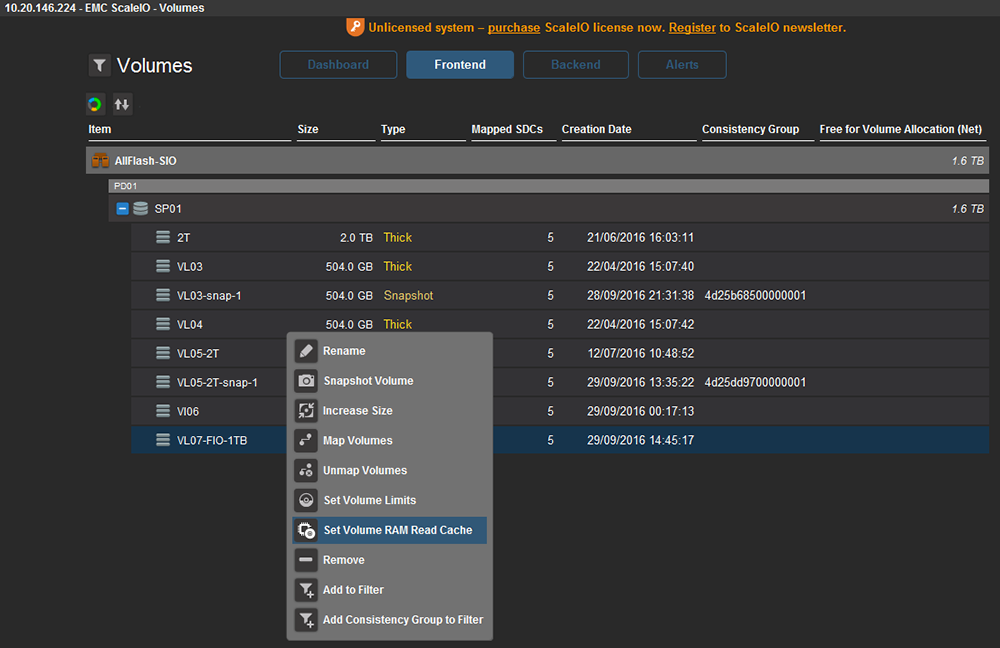Select the AllFlash-SIO system row

[x=538, y=161]
